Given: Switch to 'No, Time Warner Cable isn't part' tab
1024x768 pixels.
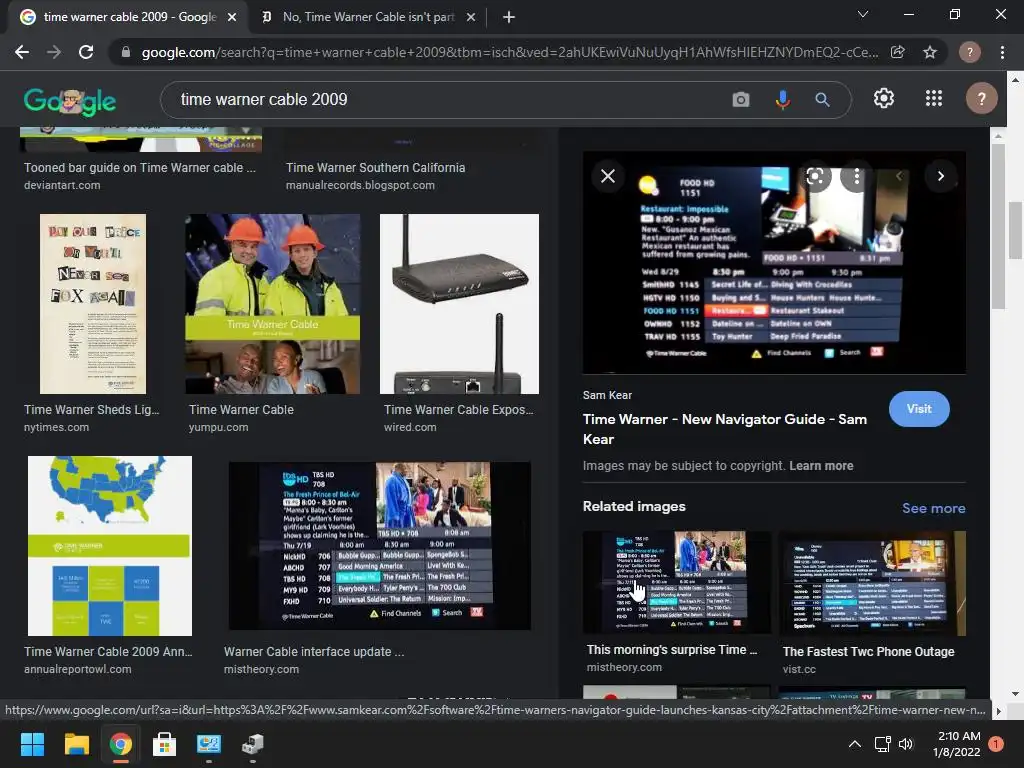Looking at the screenshot, I should pos(367,17).
